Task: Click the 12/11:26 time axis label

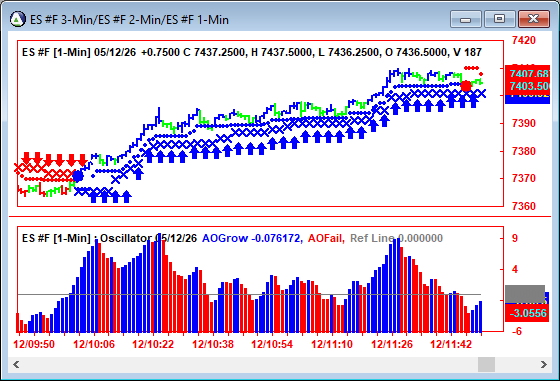Action: click(392, 344)
